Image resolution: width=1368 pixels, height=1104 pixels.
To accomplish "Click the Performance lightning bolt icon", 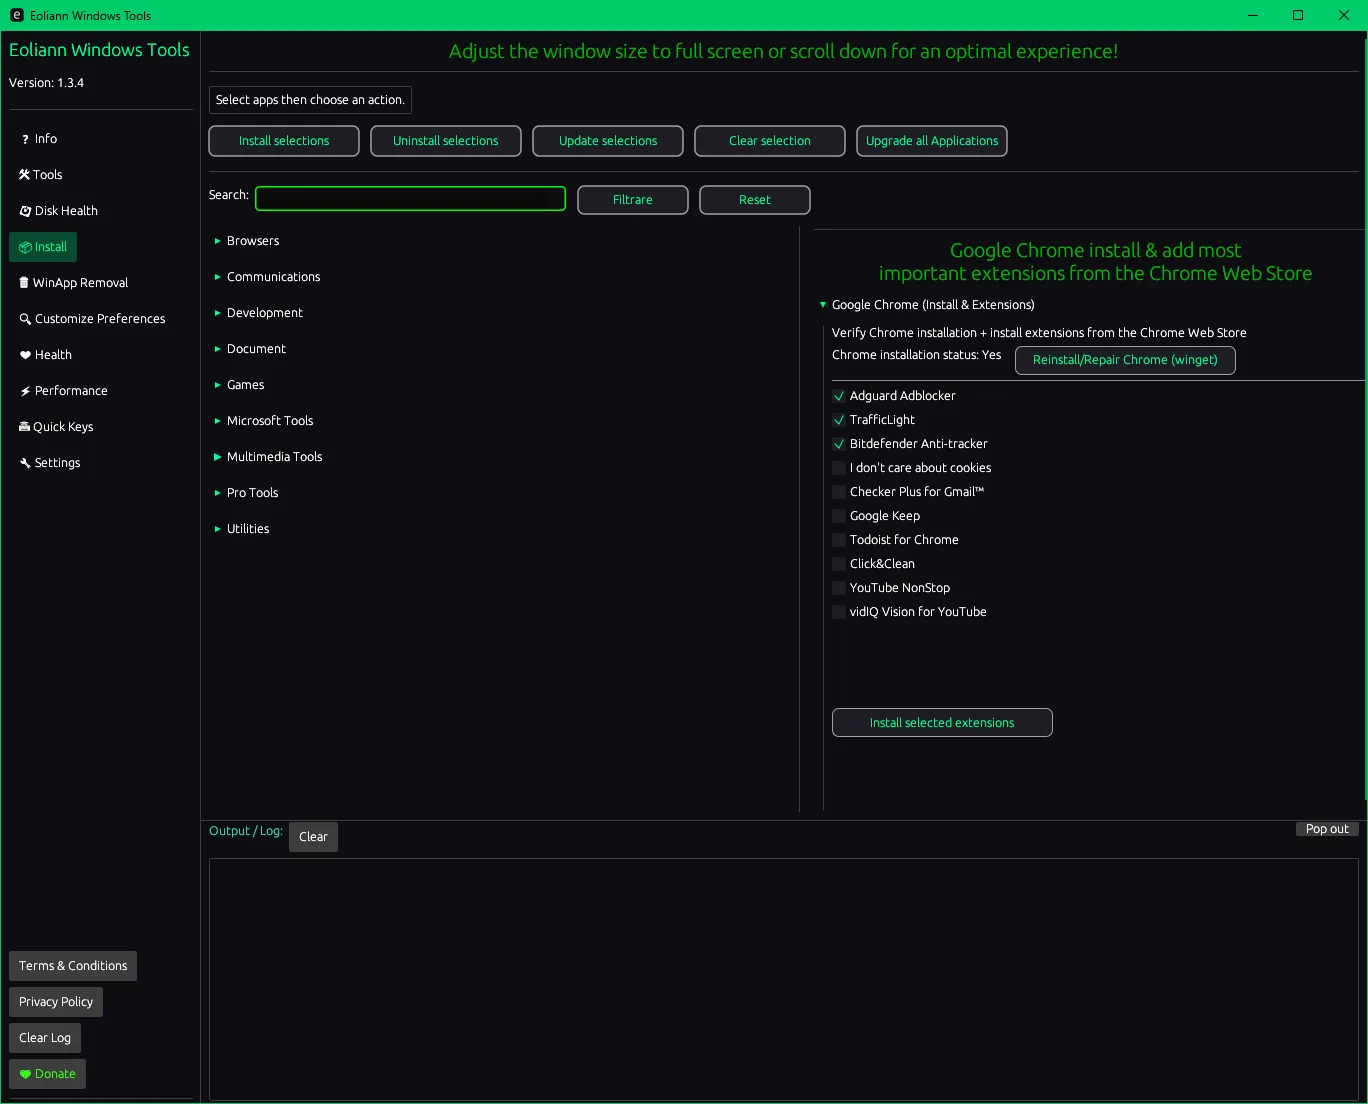I will pos(25,391).
